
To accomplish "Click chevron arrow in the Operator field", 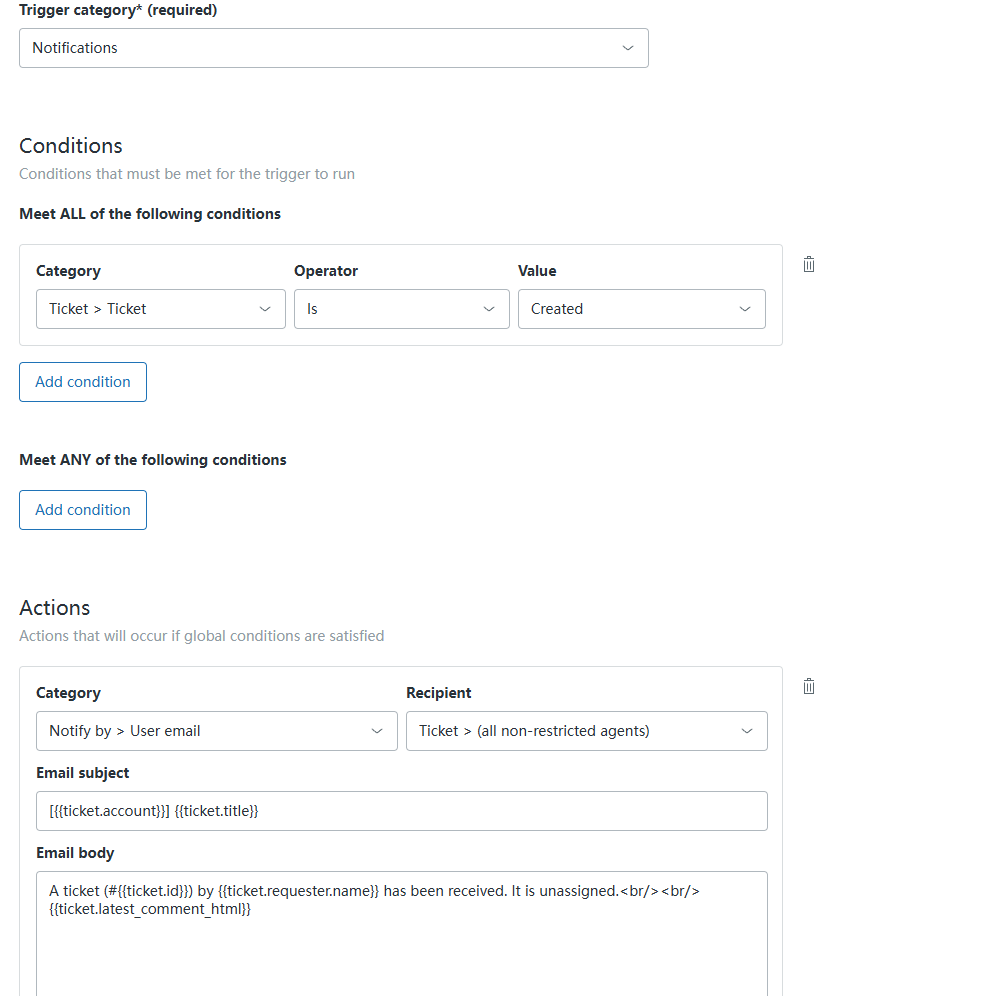I will [489, 309].
